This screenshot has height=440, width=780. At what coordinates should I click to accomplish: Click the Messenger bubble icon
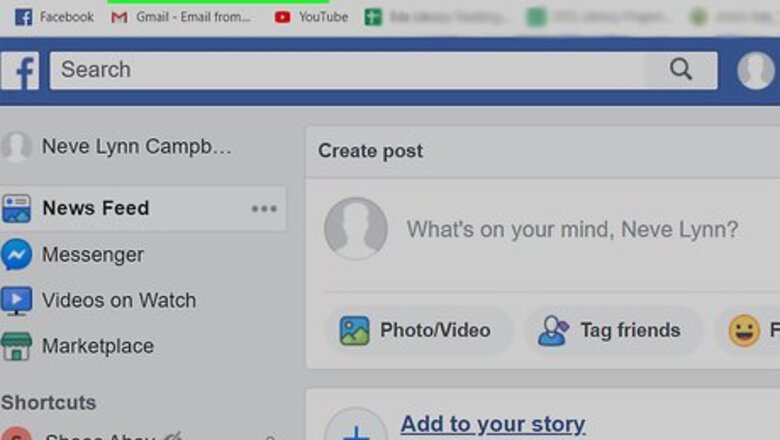[x=16, y=255]
